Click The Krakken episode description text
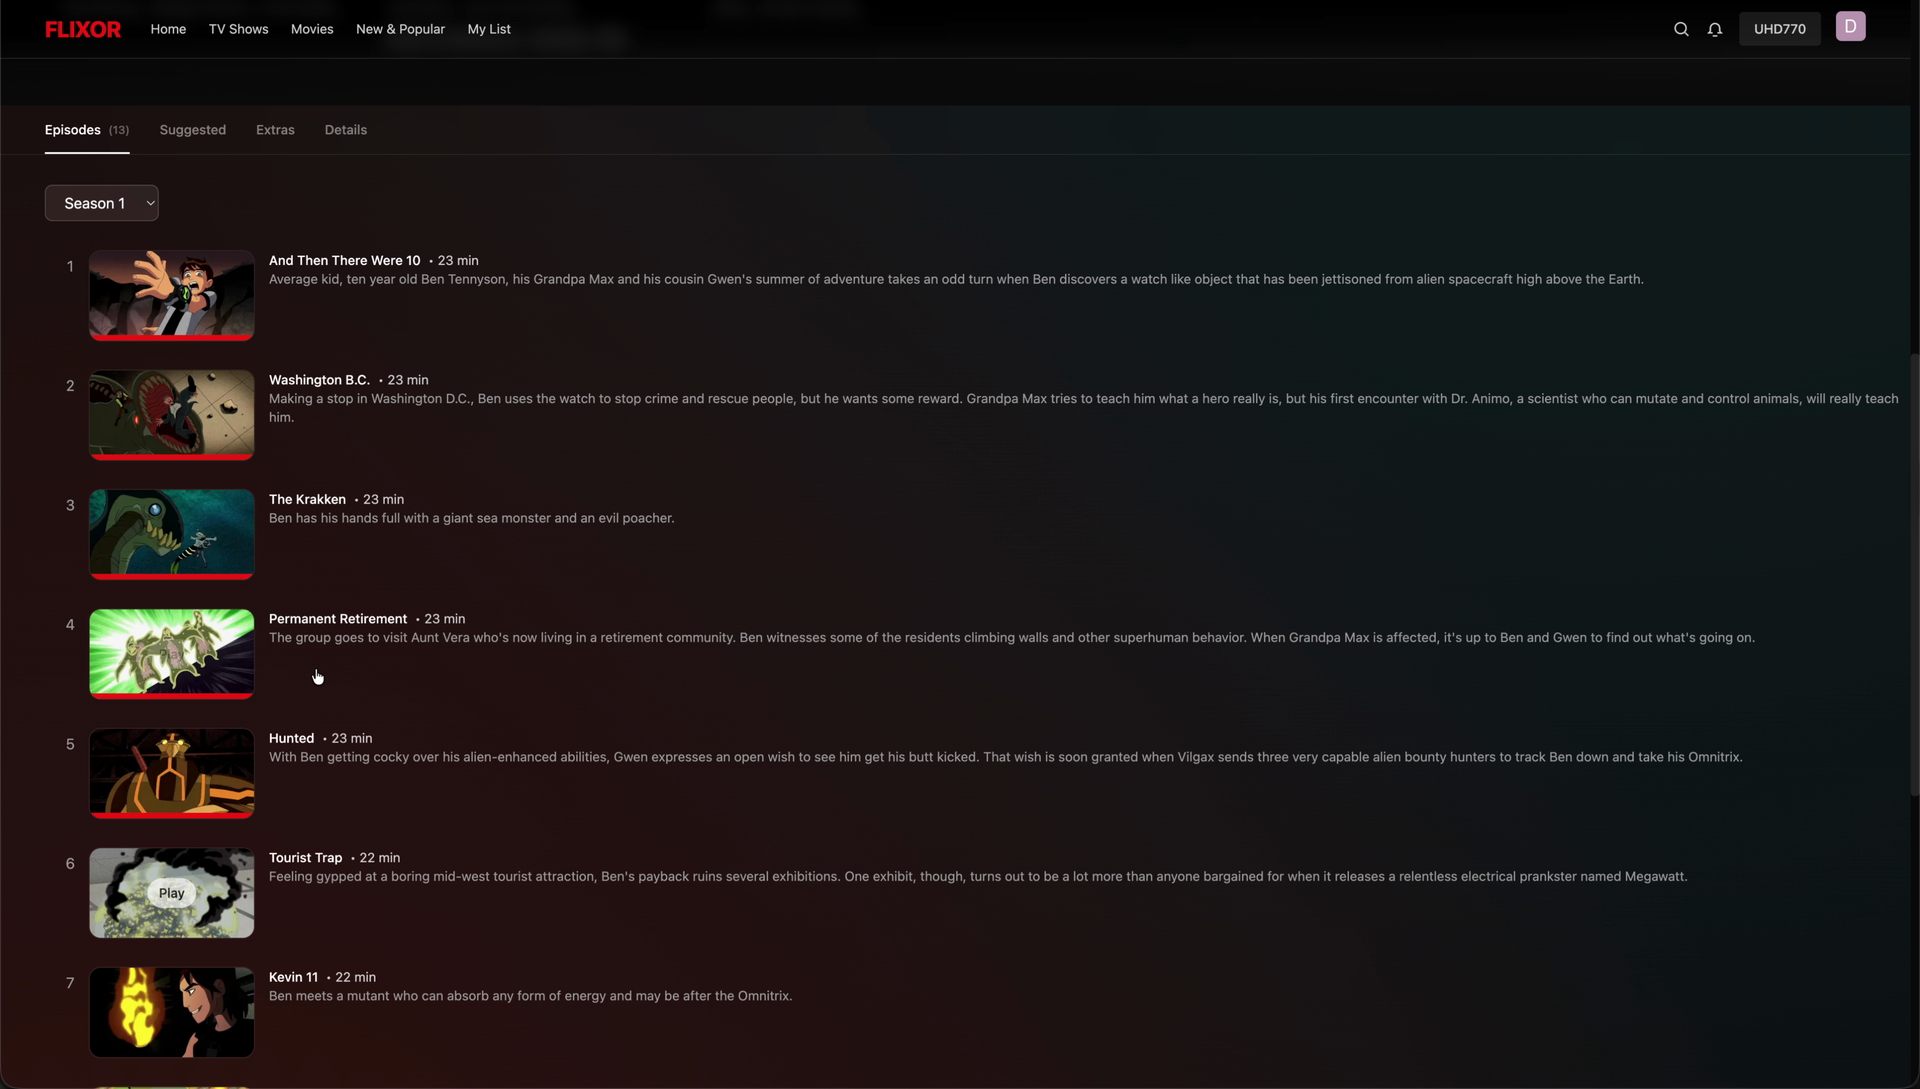This screenshot has width=1920, height=1089. pyautogui.click(x=472, y=518)
